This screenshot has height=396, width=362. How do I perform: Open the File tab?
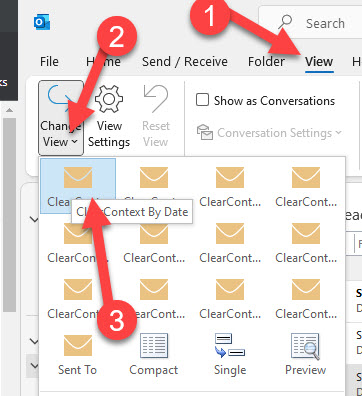49,62
